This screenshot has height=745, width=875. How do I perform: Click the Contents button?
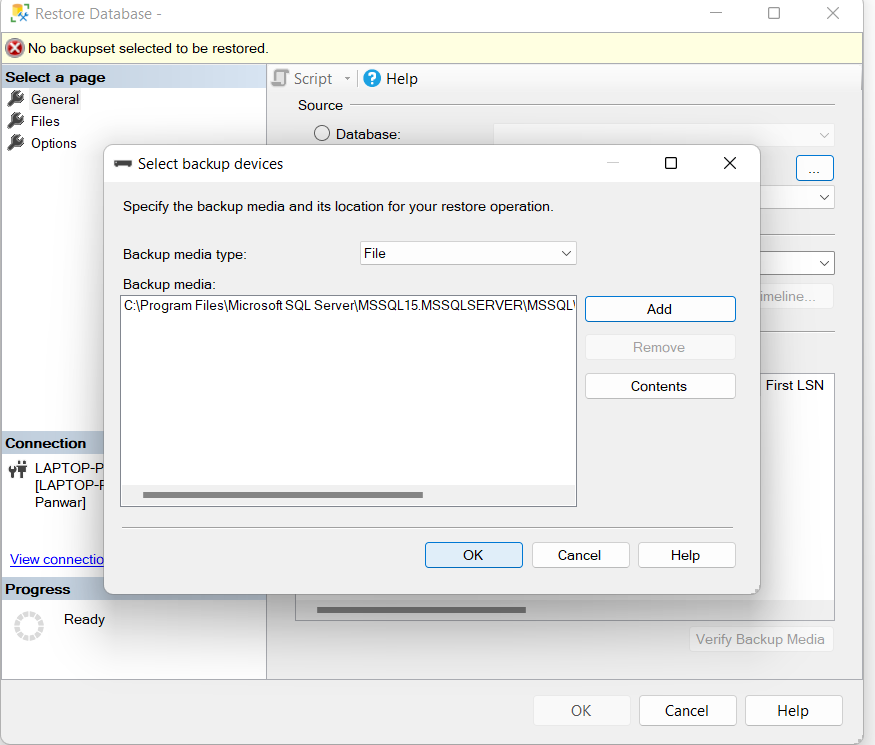659,386
